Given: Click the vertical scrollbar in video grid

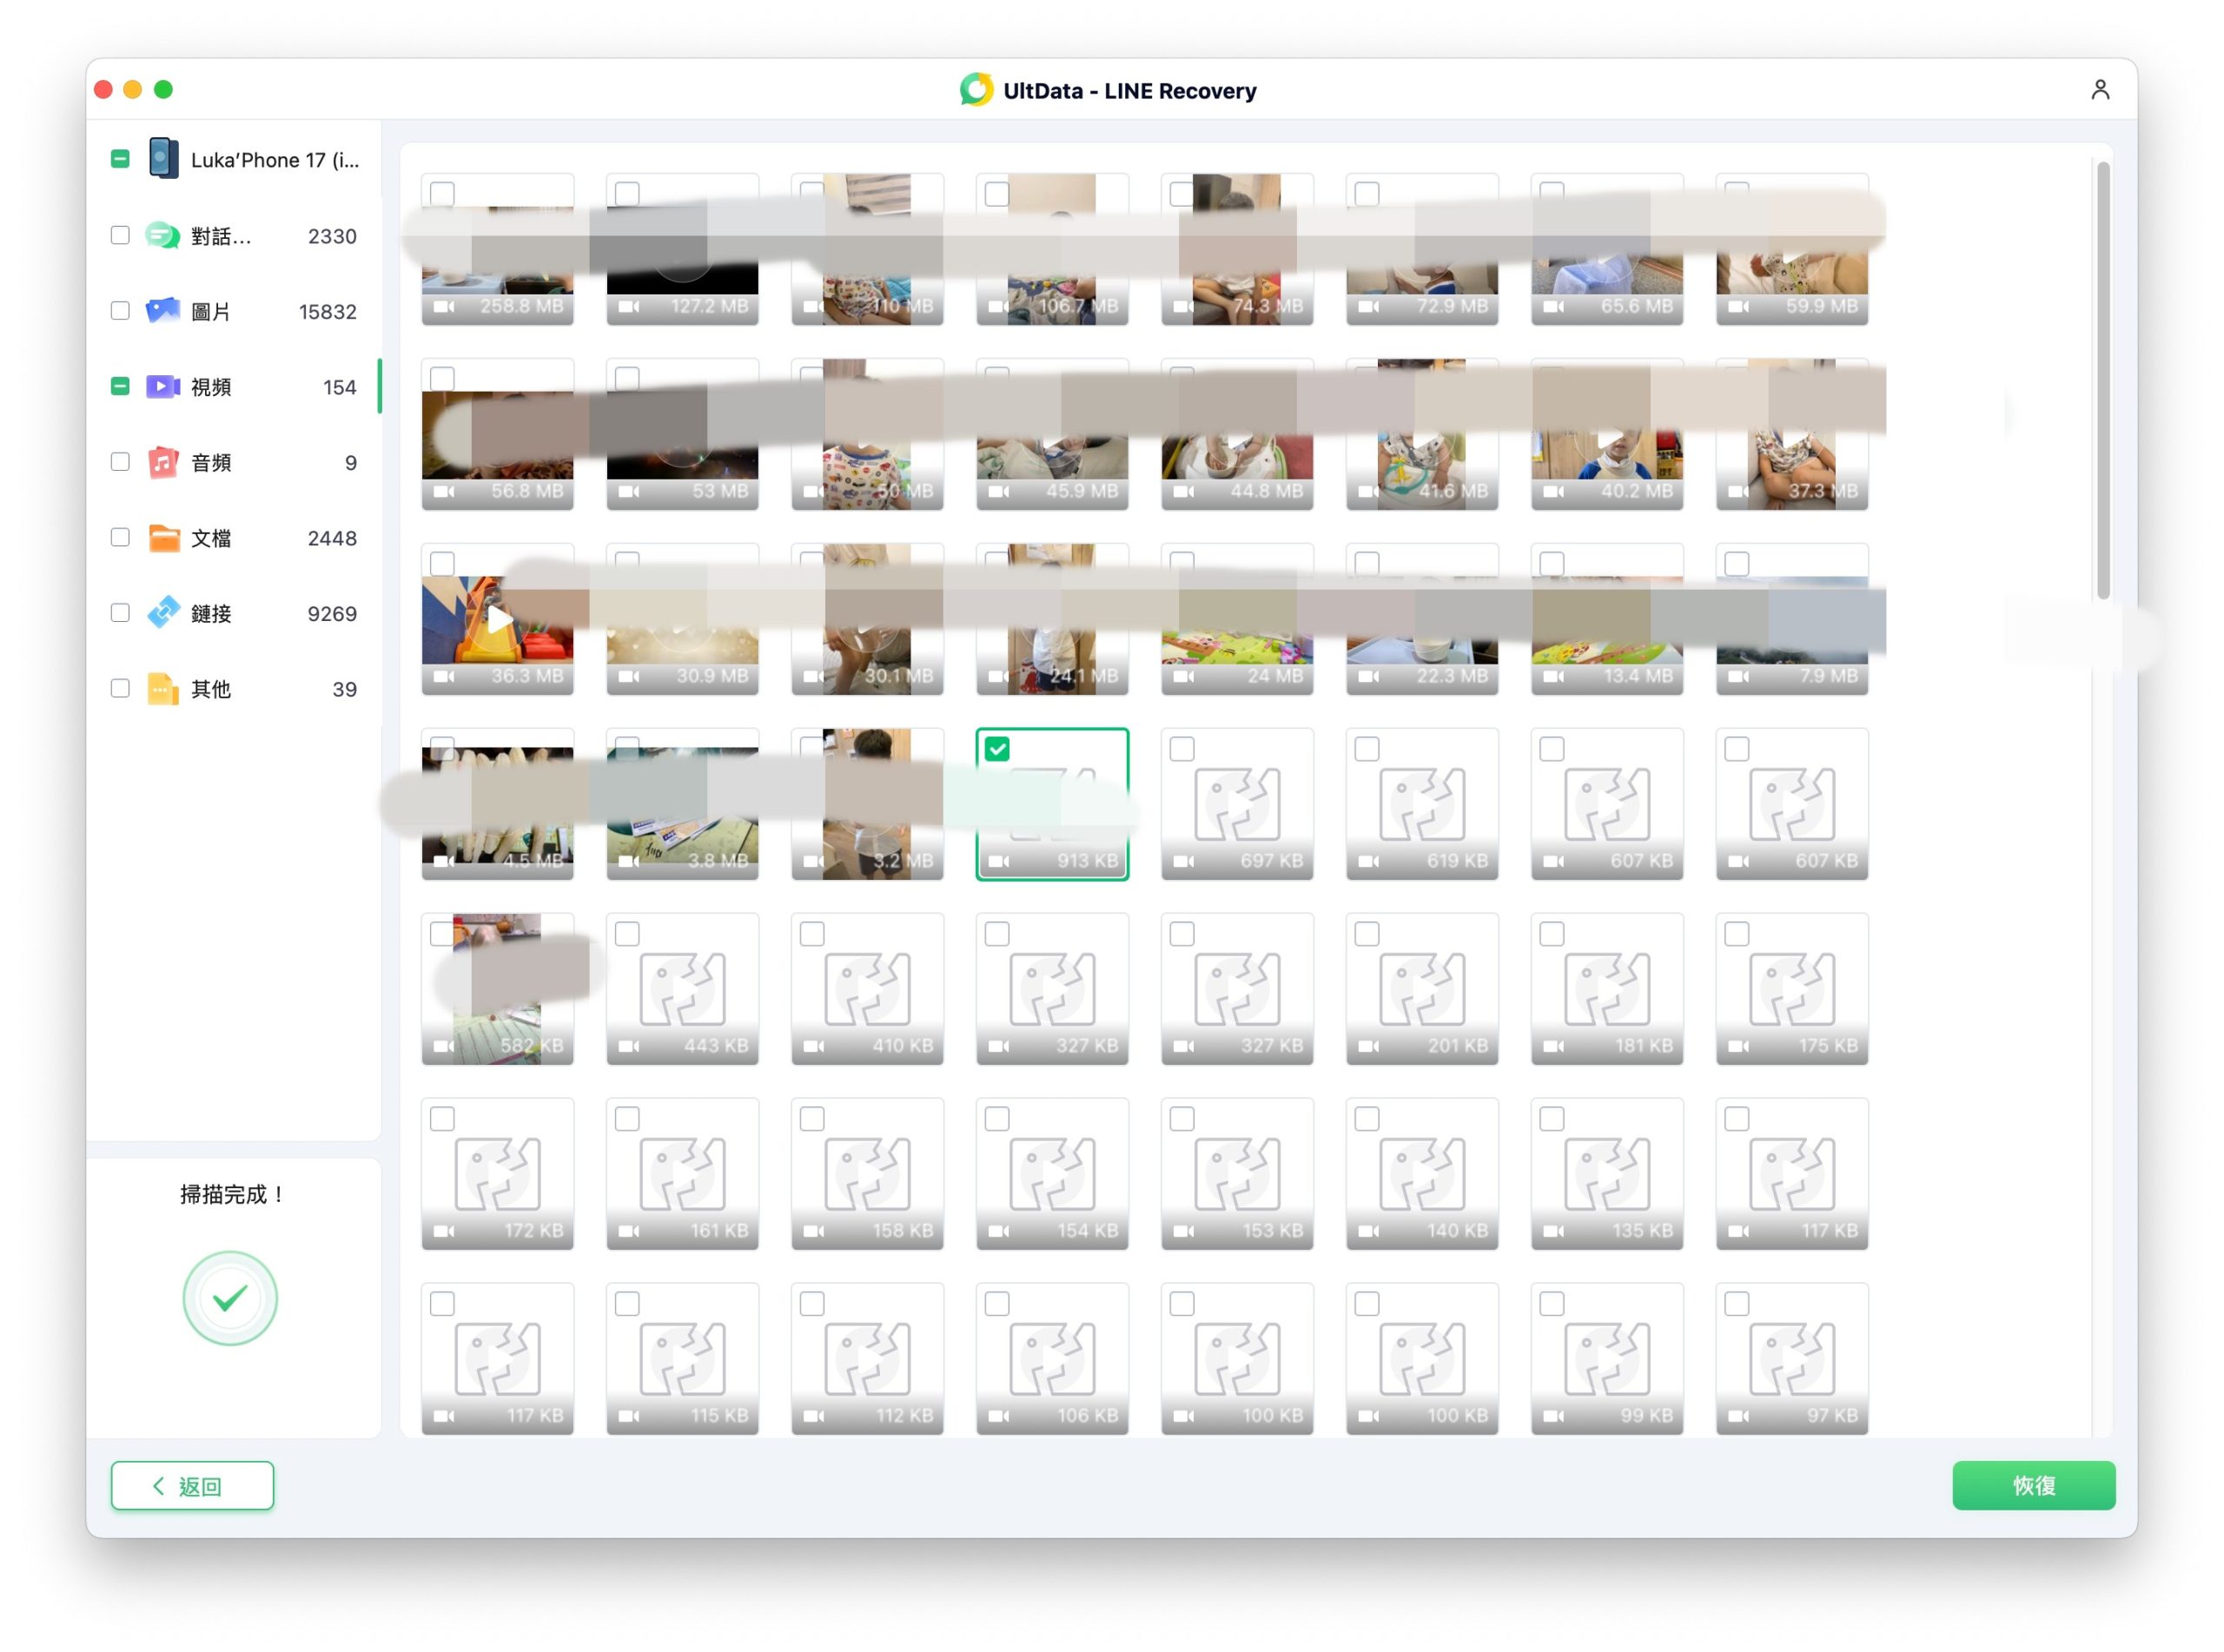Looking at the screenshot, I should tap(2102, 380).
